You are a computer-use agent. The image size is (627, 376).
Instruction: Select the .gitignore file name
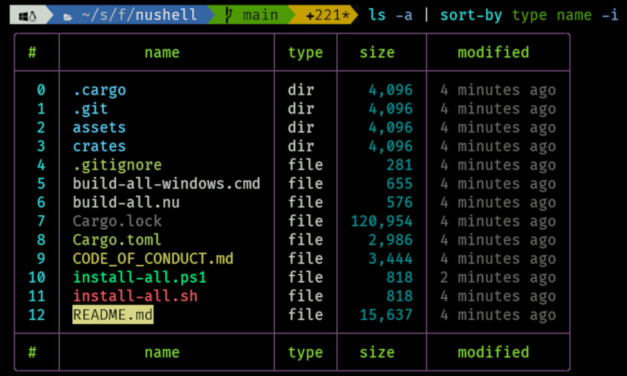tap(118, 165)
